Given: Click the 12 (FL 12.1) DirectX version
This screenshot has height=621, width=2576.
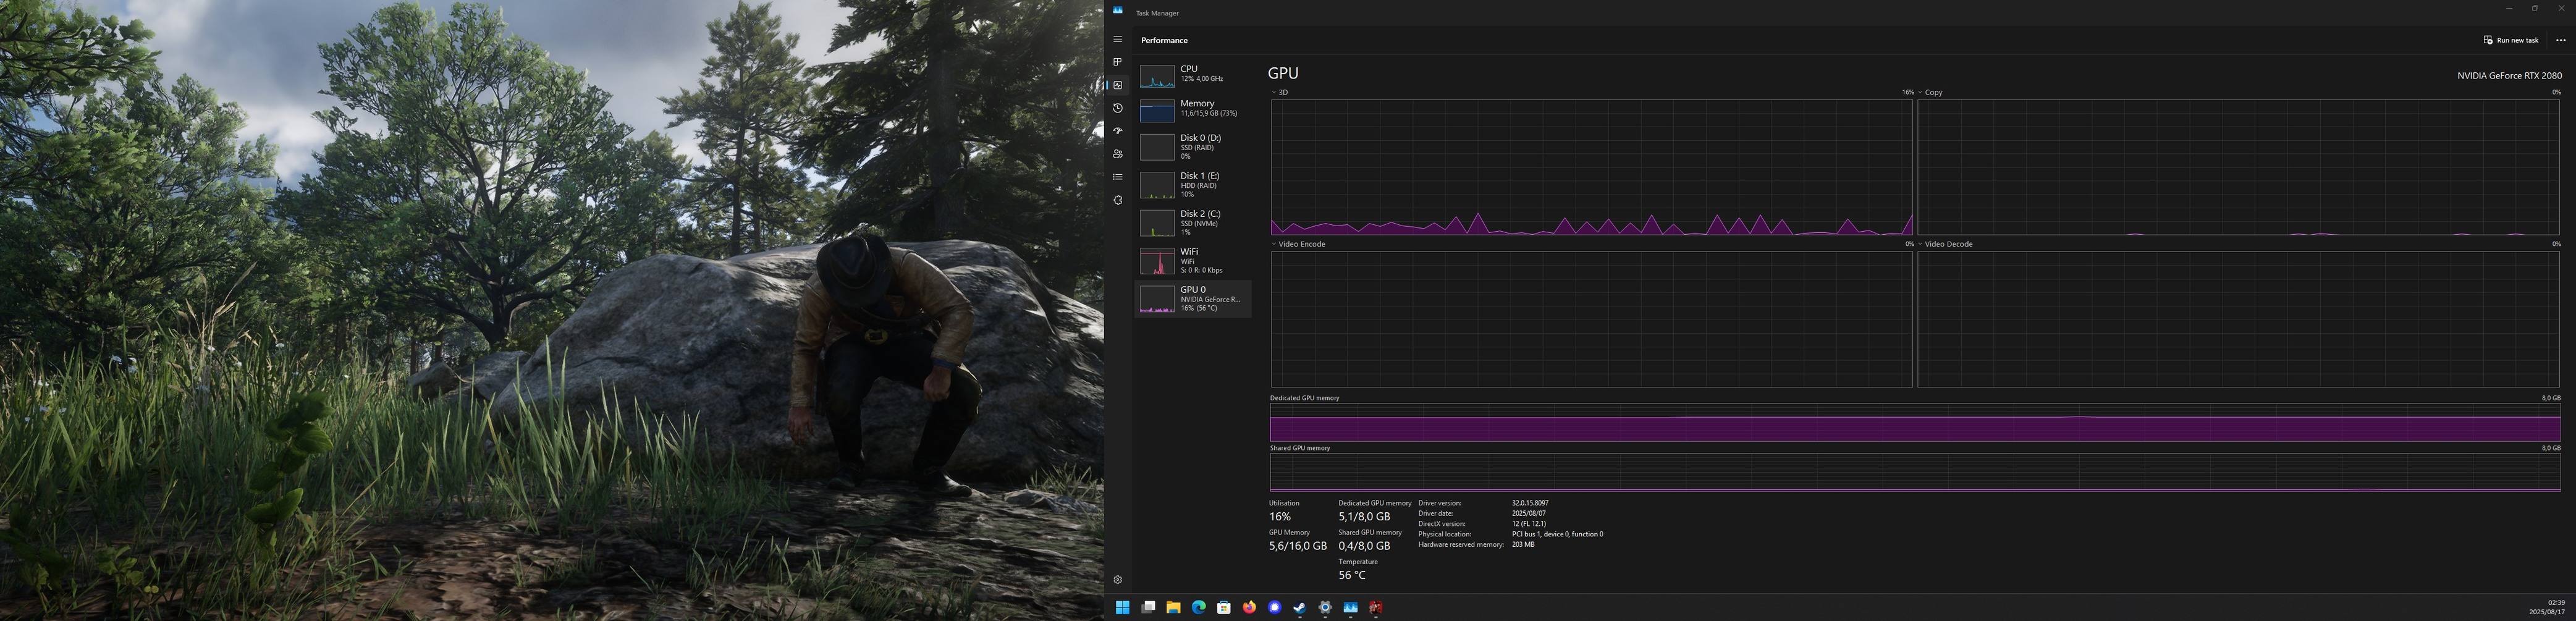Looking at the screenshot, I should pyautogui.click(x=1528, y=524).
